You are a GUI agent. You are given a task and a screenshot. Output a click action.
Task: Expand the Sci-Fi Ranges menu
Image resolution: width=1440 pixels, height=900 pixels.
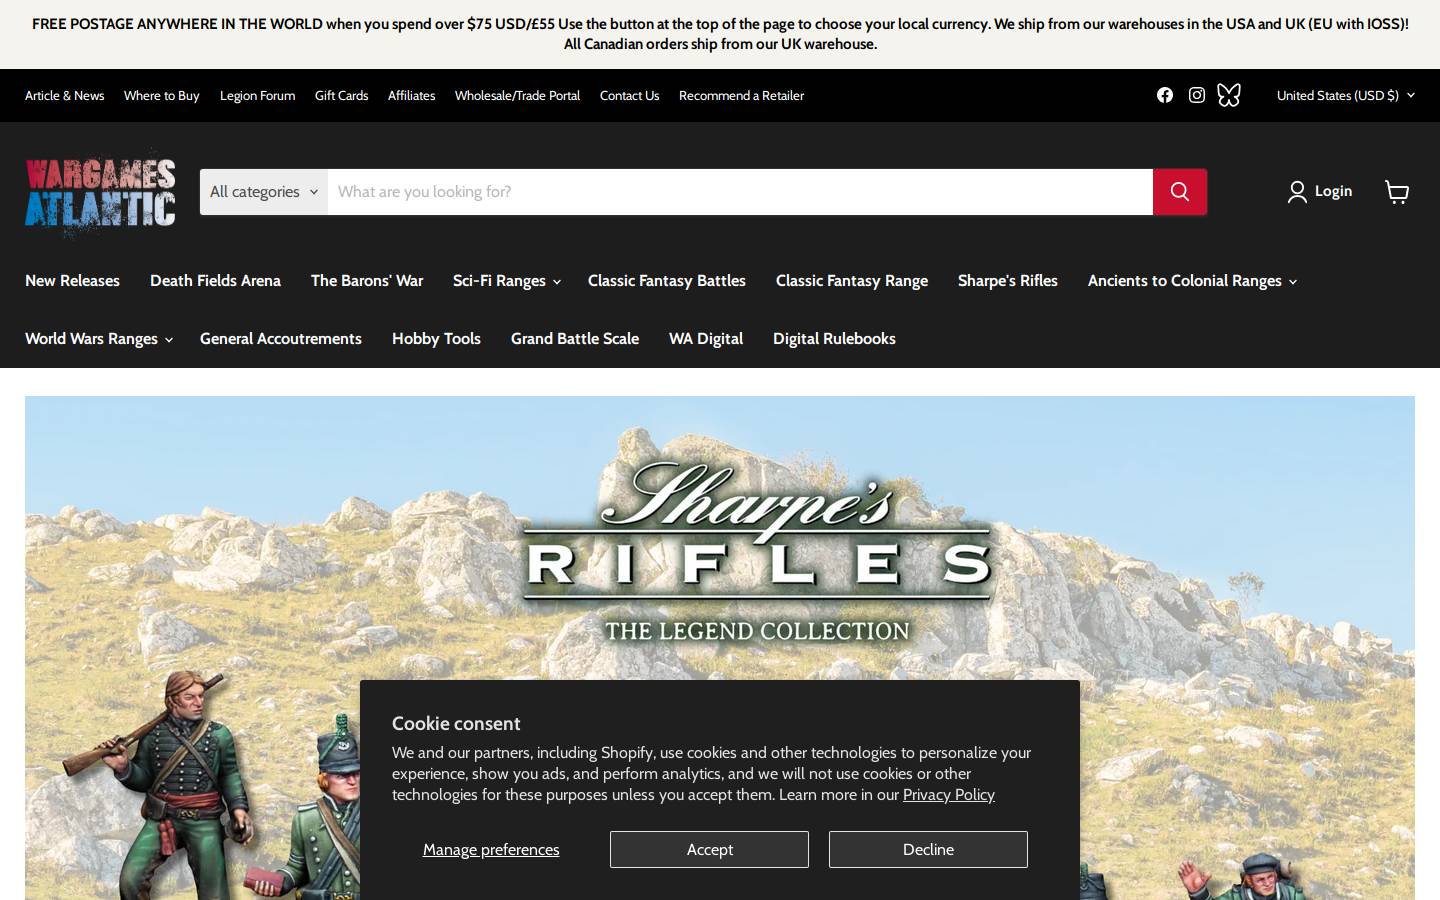pyautogui.click(x=506, y=281)
